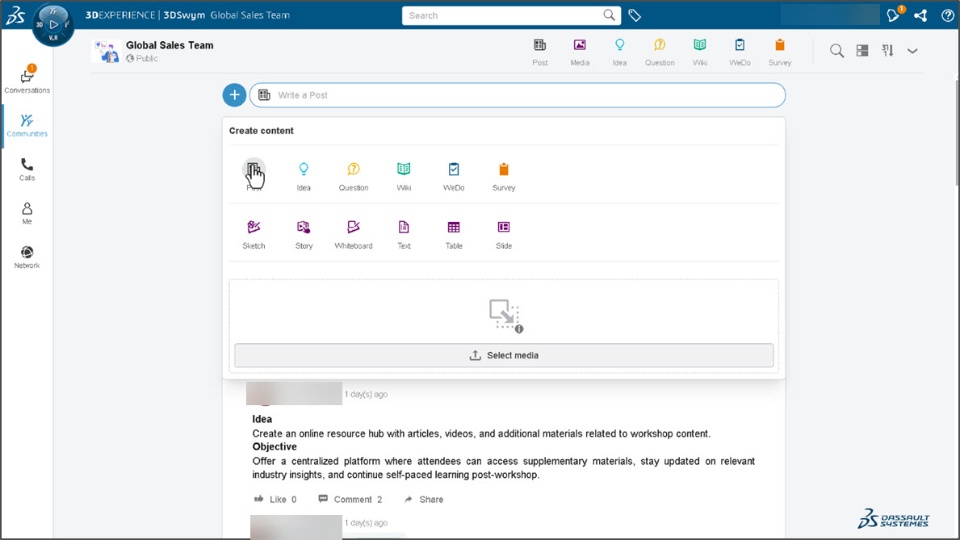Click the Write a Post input field

(x=517, y=95)
